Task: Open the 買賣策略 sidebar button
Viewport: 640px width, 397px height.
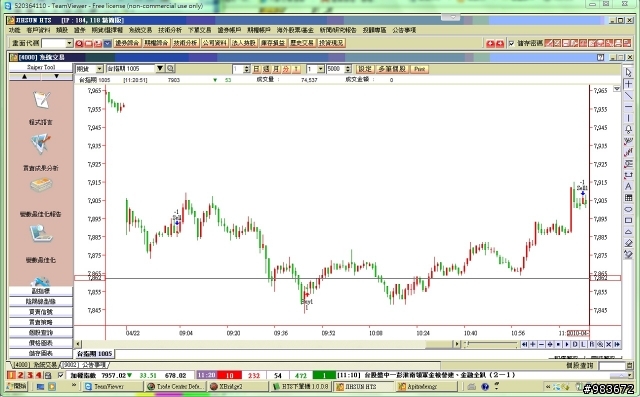Action: pyautogui.click(x=40, y=322)
